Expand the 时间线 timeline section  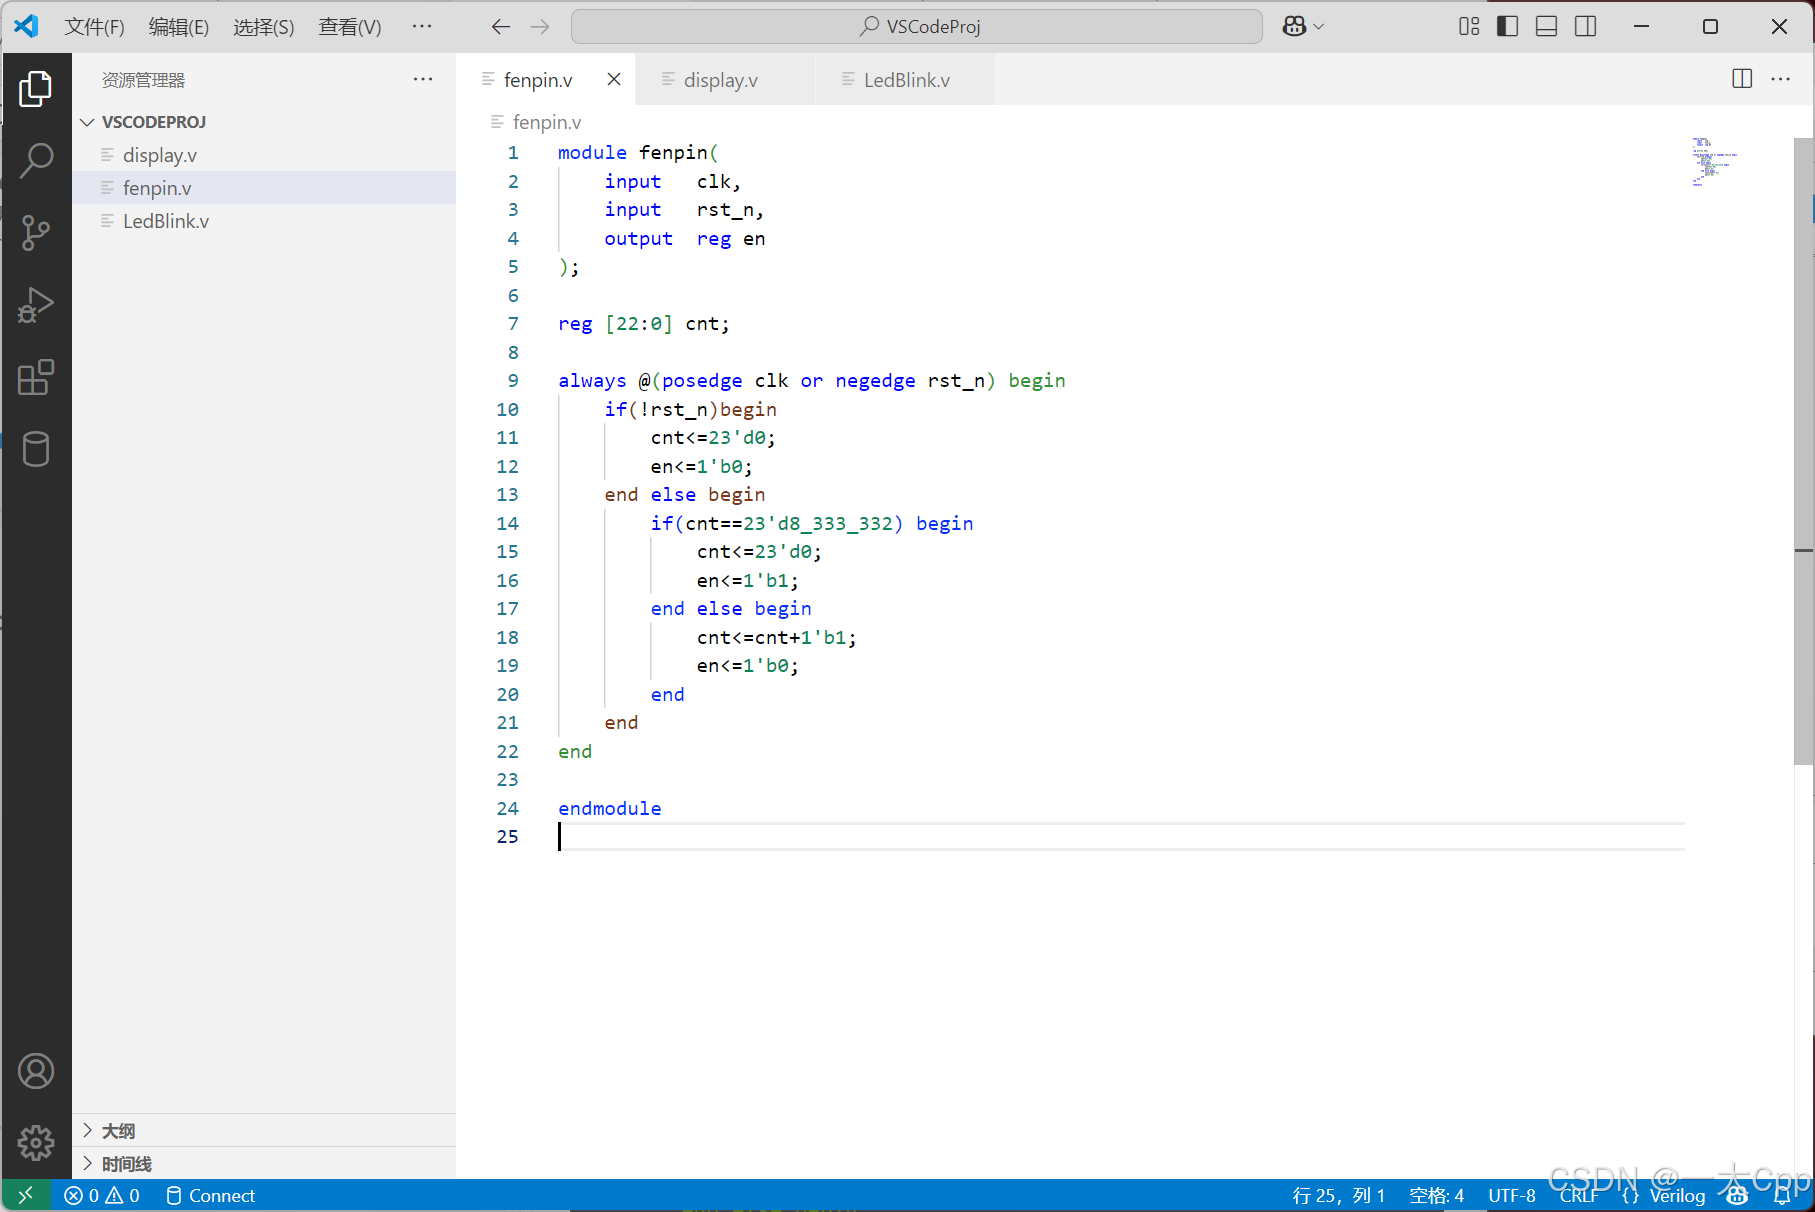tap(264, 1164)
